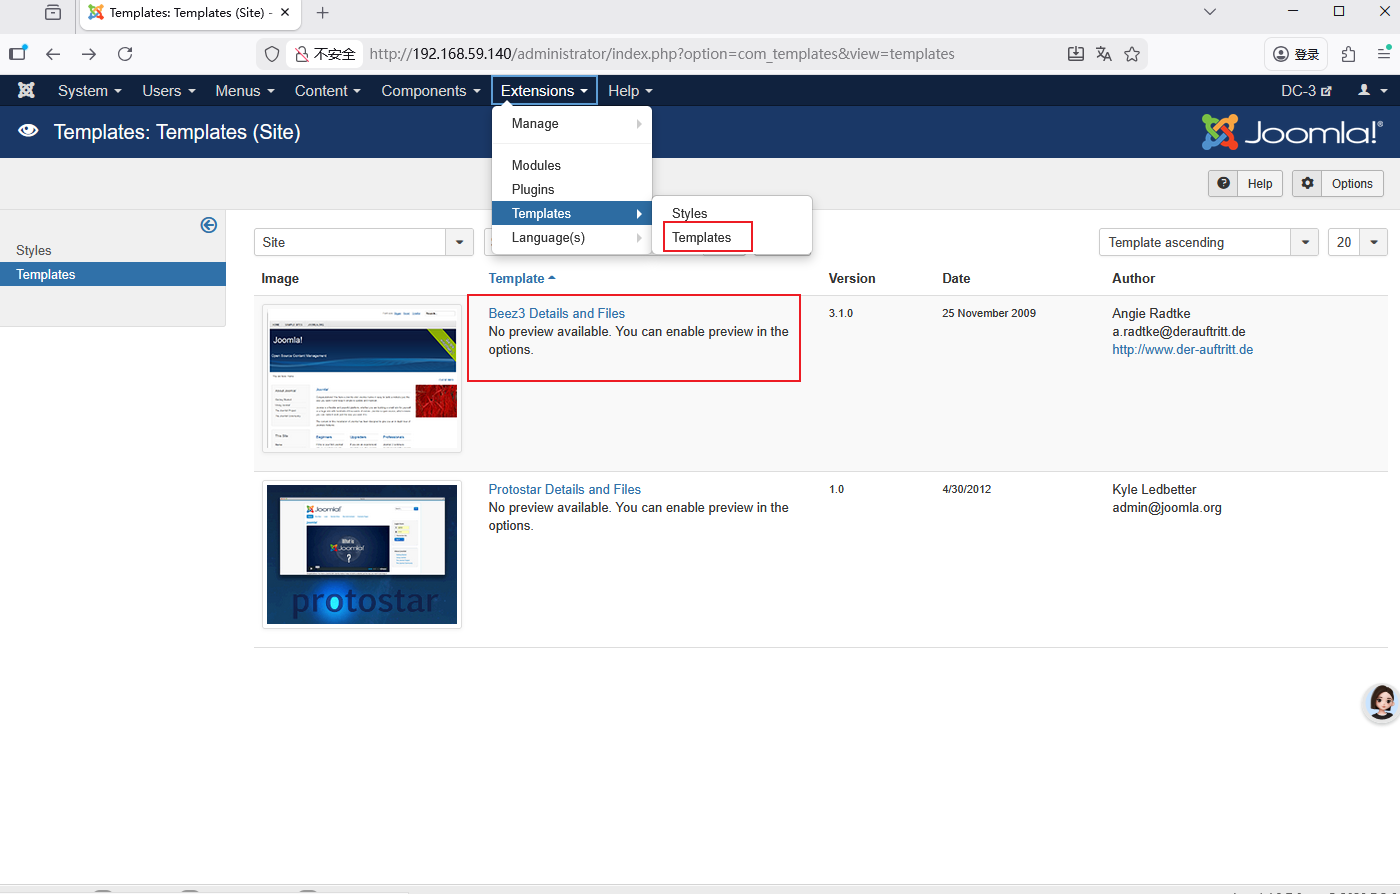Viewport: 1400px width, 894px height.
Task: Click the email admin@joomla.org
Action: 1167,508
